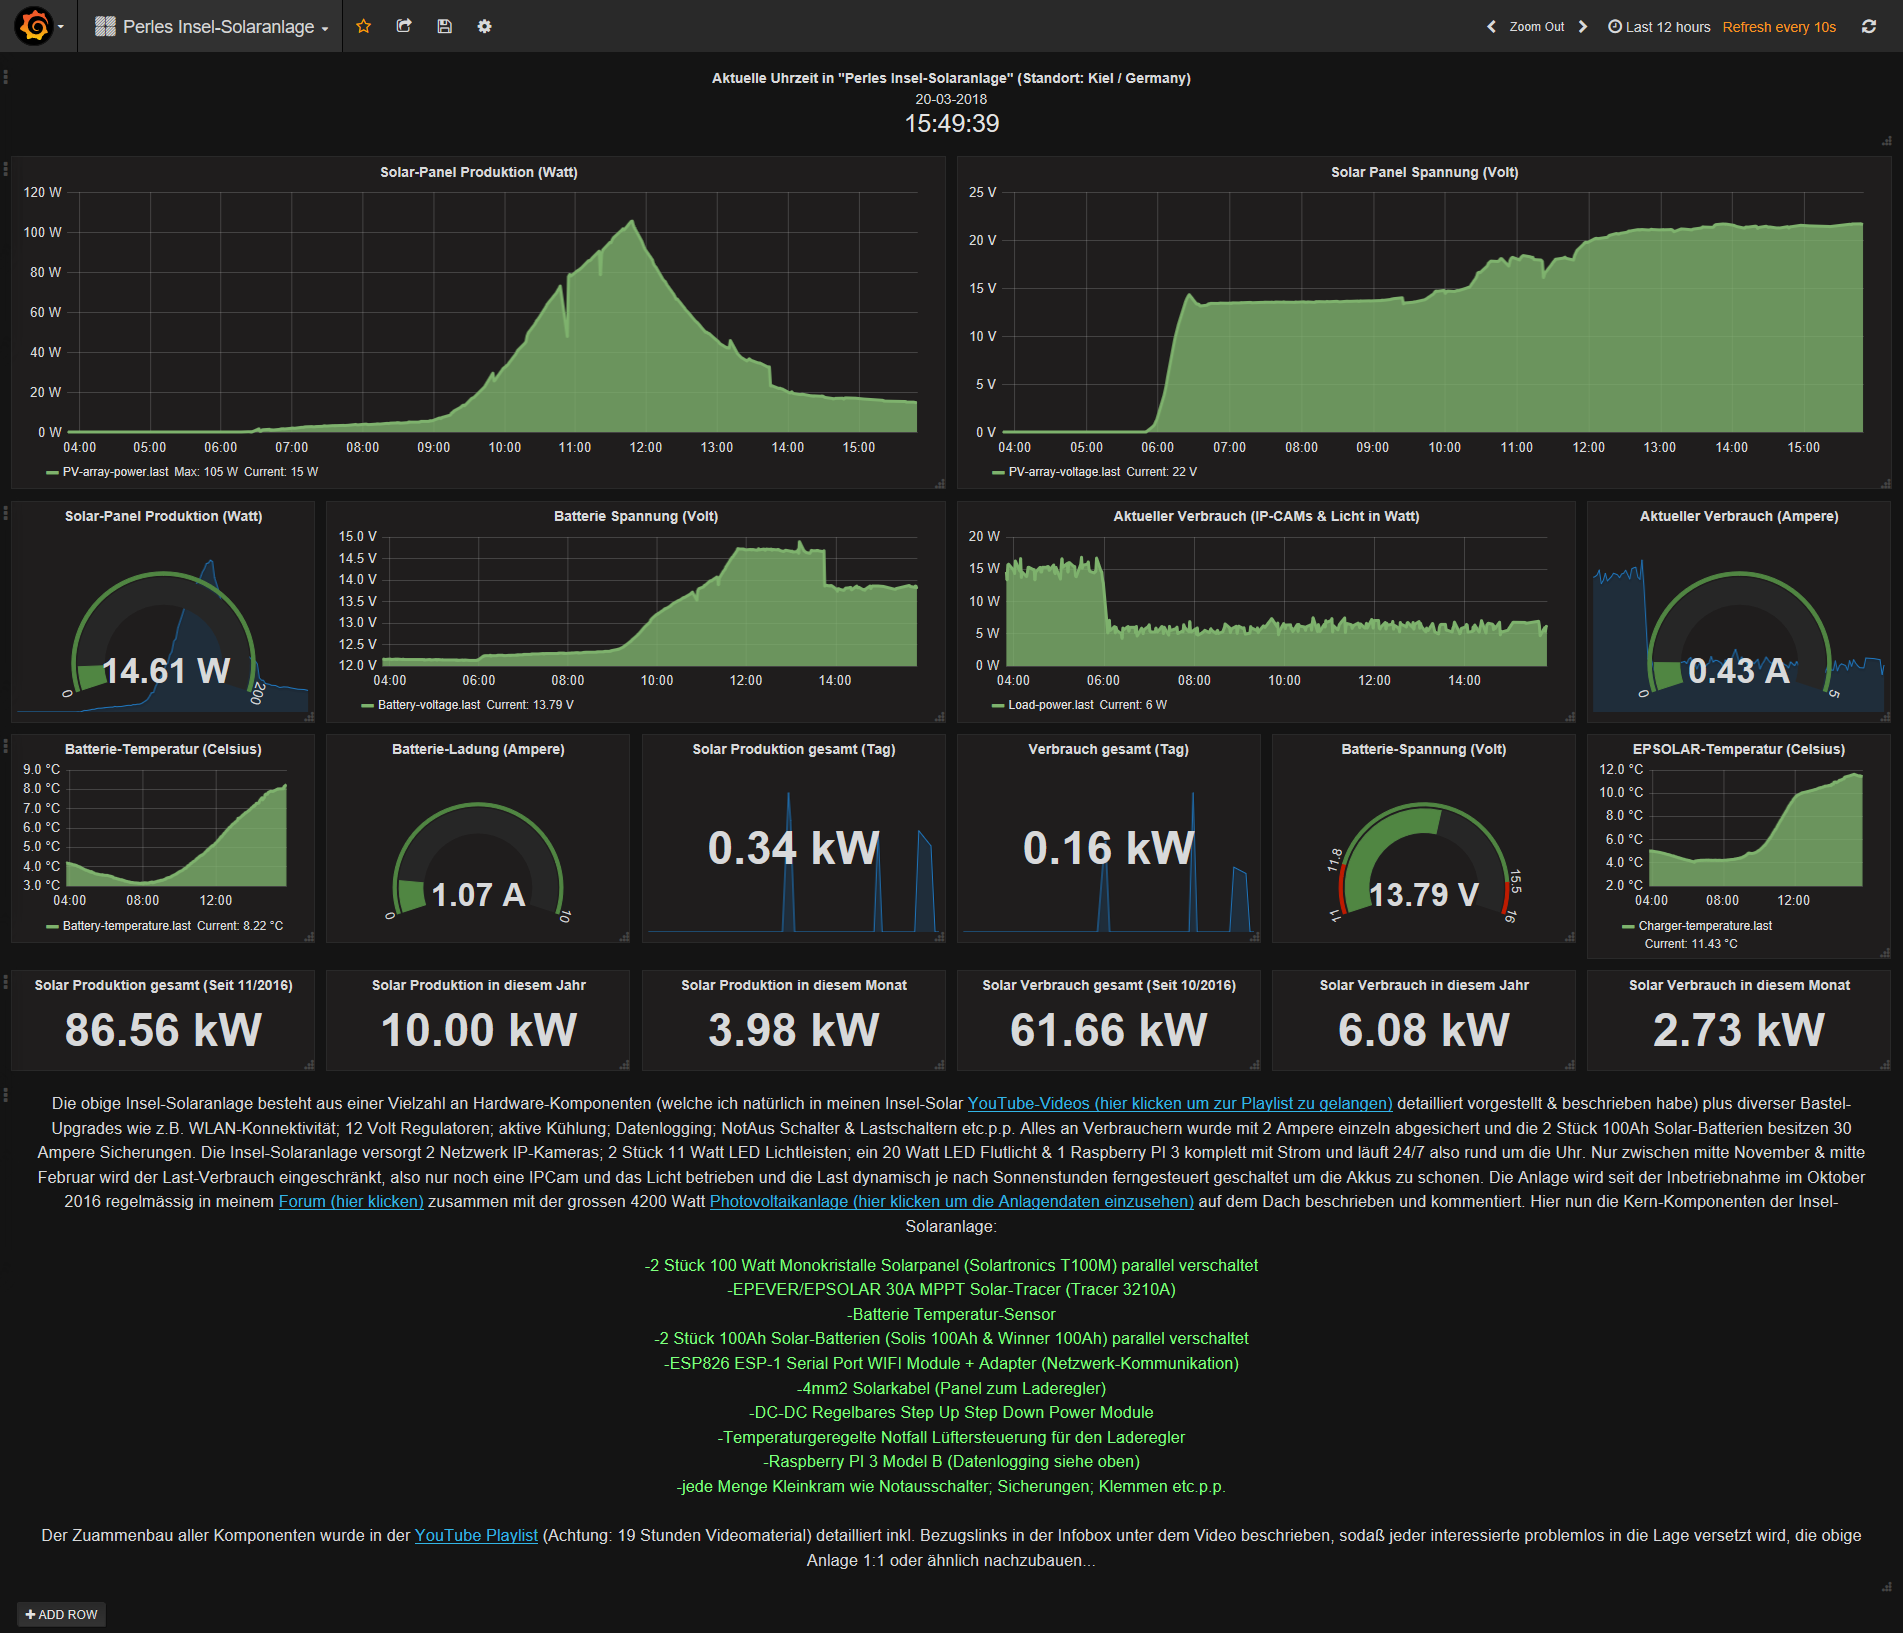
Task: Open the Solar-Panel Produktion (Watt) graph panel title menu
Action: 478,172
